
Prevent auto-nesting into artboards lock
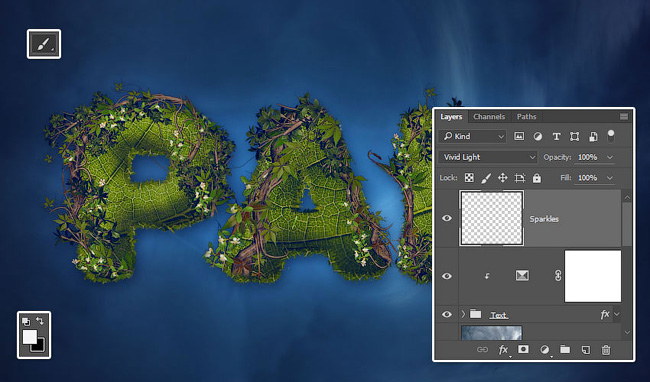[519, 178]
